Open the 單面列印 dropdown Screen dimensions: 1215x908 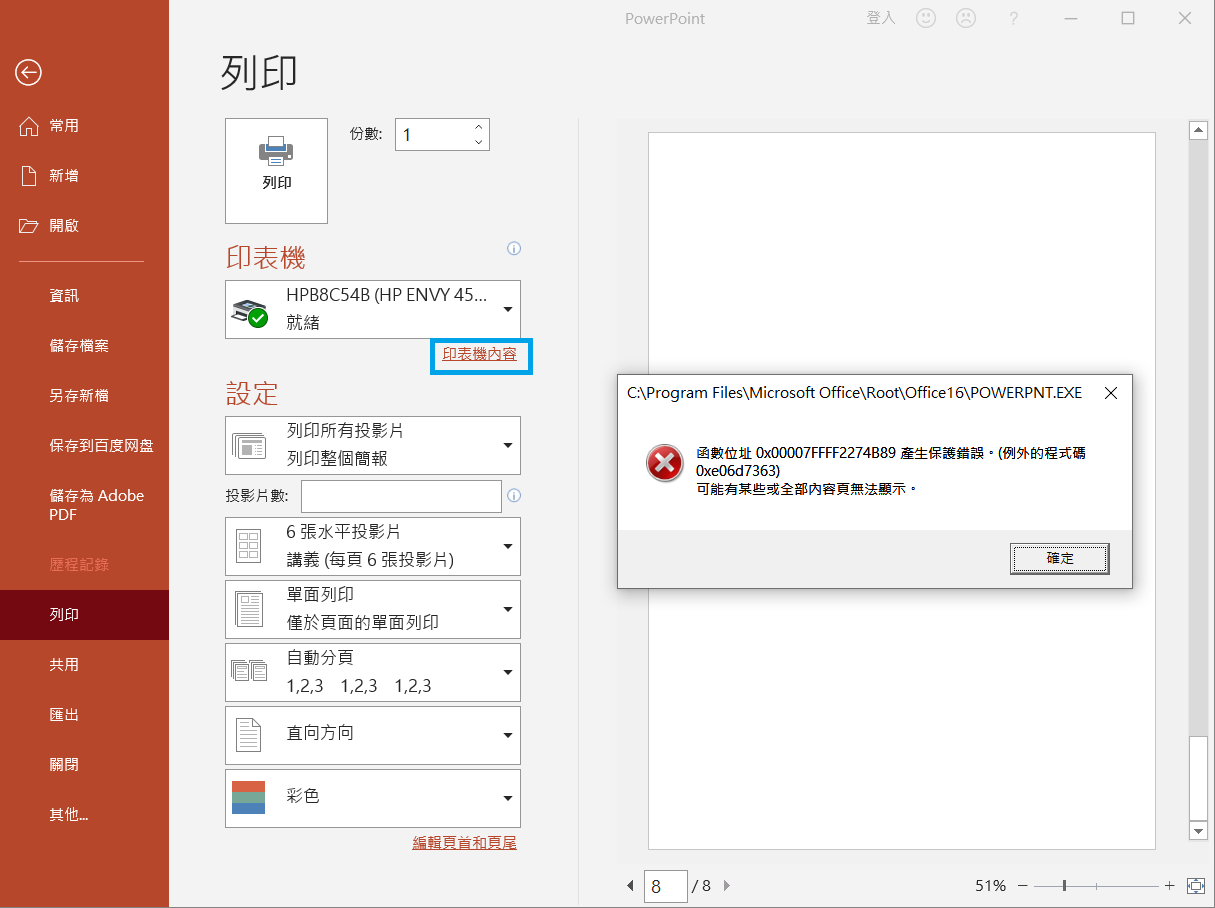(x=373, y=609)
